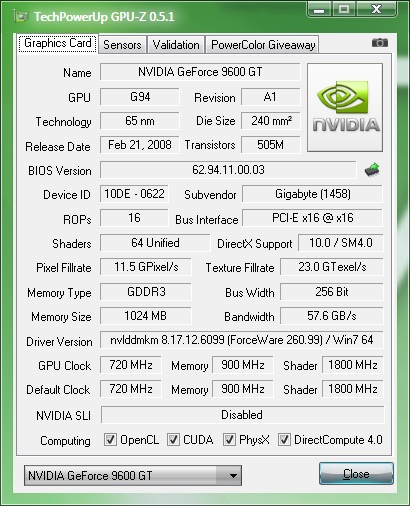
Task: Click the Device ID field 10DE - 0622
Action: [x=134, y=194]
